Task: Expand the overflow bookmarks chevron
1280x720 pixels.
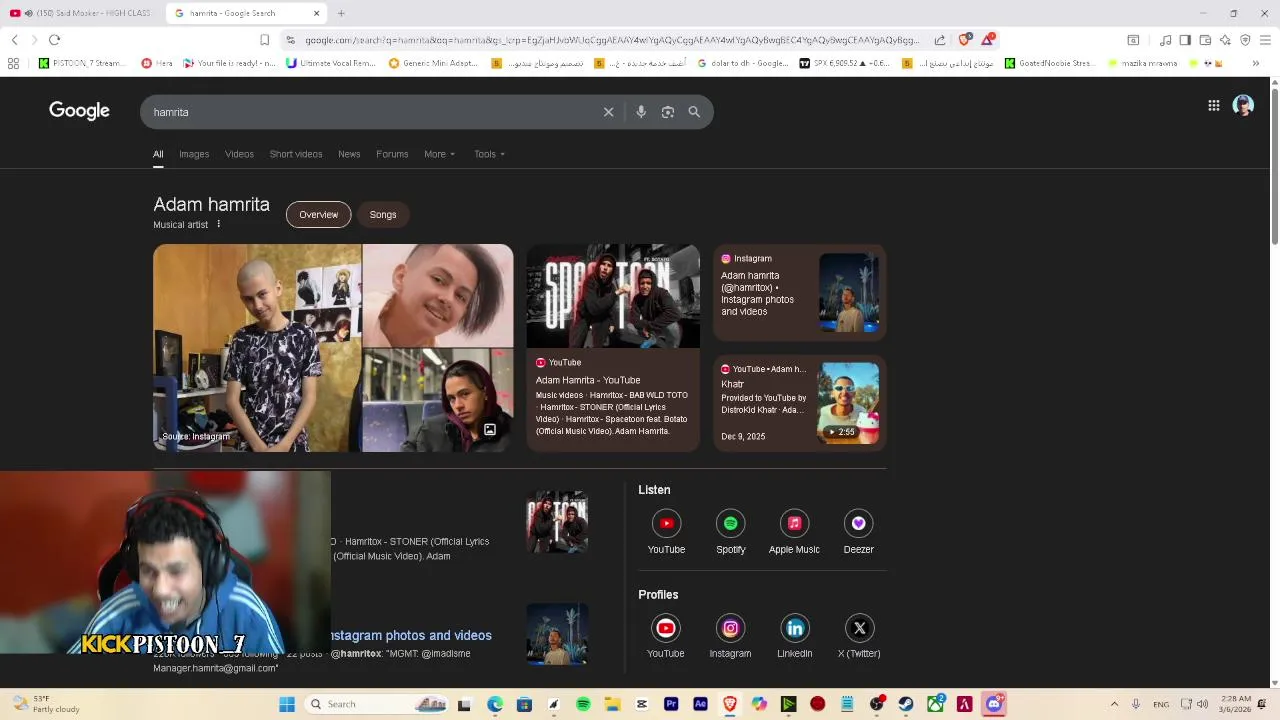Action: (1256, 63)
